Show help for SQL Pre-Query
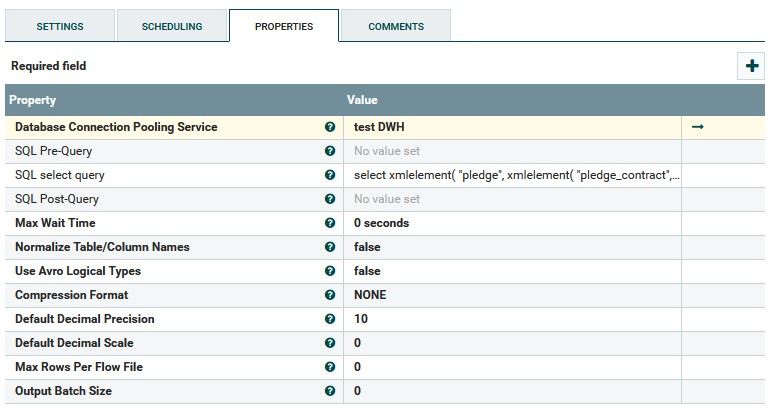The height and width of the screenshot is (408, 776). [330, 151]
